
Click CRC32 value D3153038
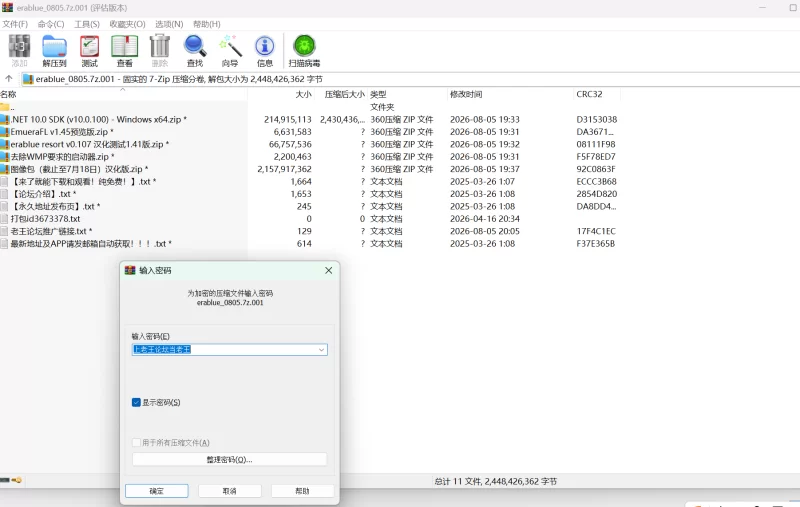tap(596, 119)
